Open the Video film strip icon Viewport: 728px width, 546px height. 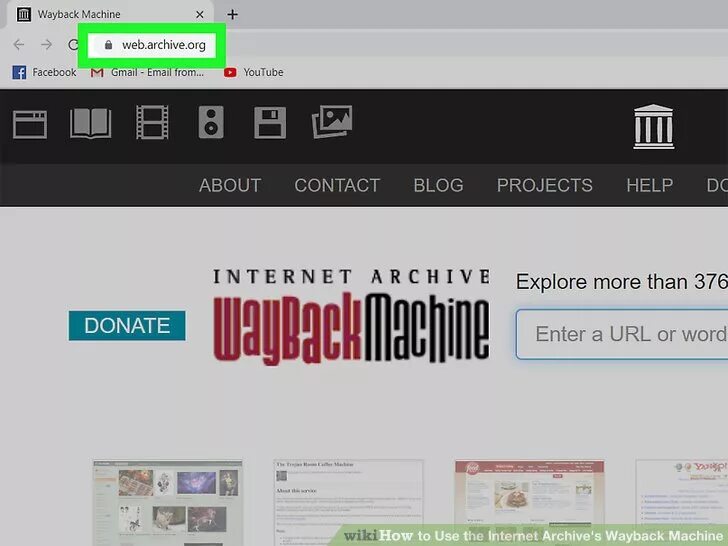coord(152,123)
